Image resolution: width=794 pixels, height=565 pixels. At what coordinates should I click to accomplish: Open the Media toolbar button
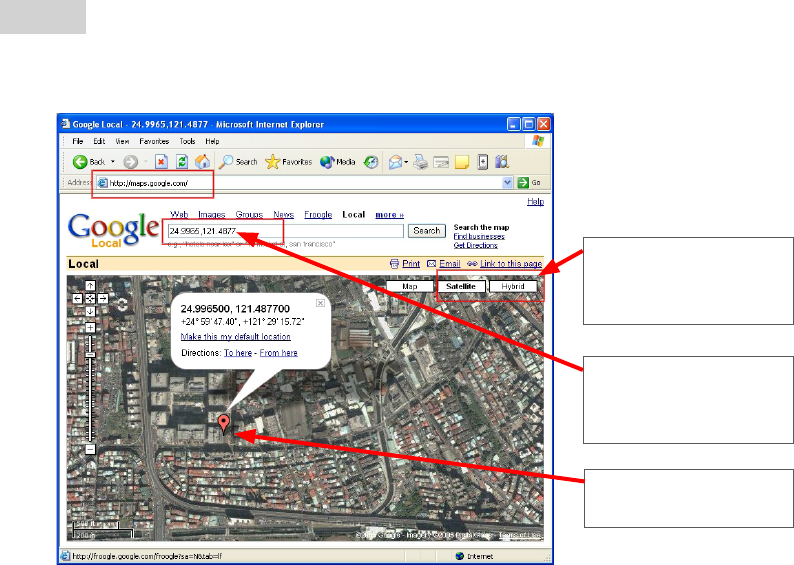click(x=338, y=162)
